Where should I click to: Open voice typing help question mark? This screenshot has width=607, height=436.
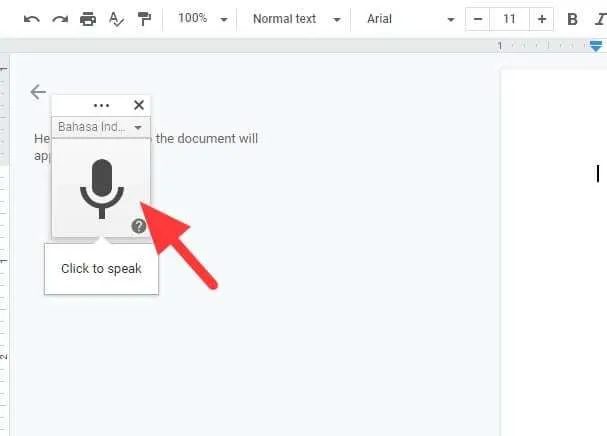139,226
